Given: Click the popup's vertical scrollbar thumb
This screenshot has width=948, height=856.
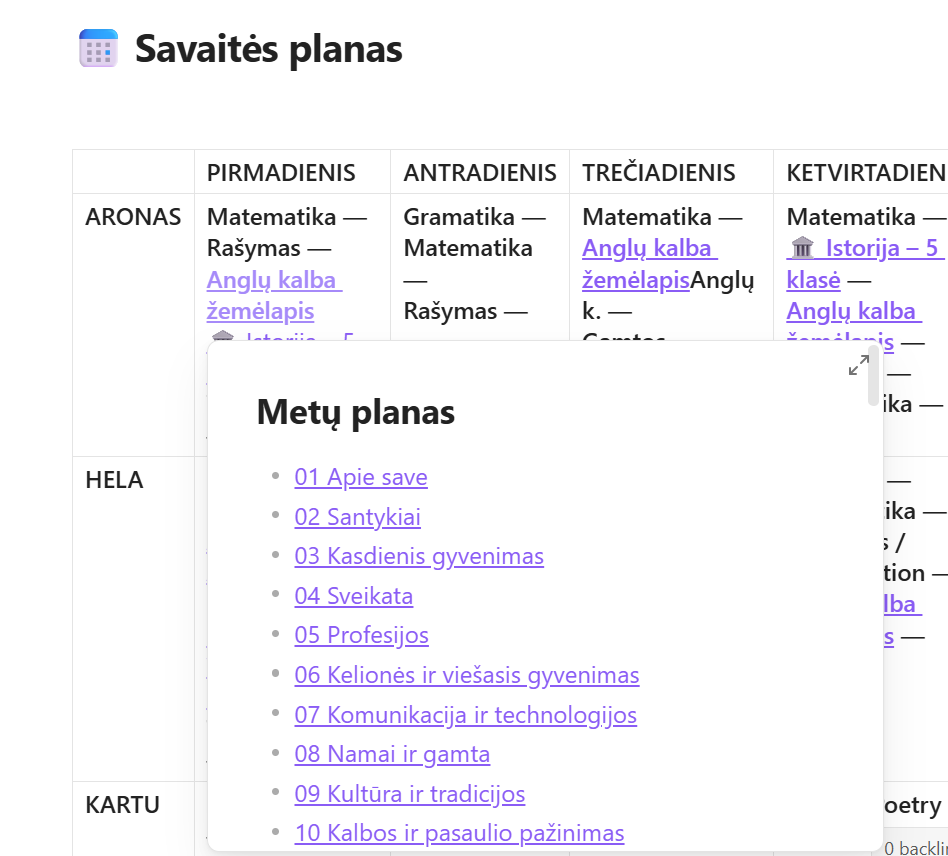Looking at the screenshot, I should pos(873,375).
